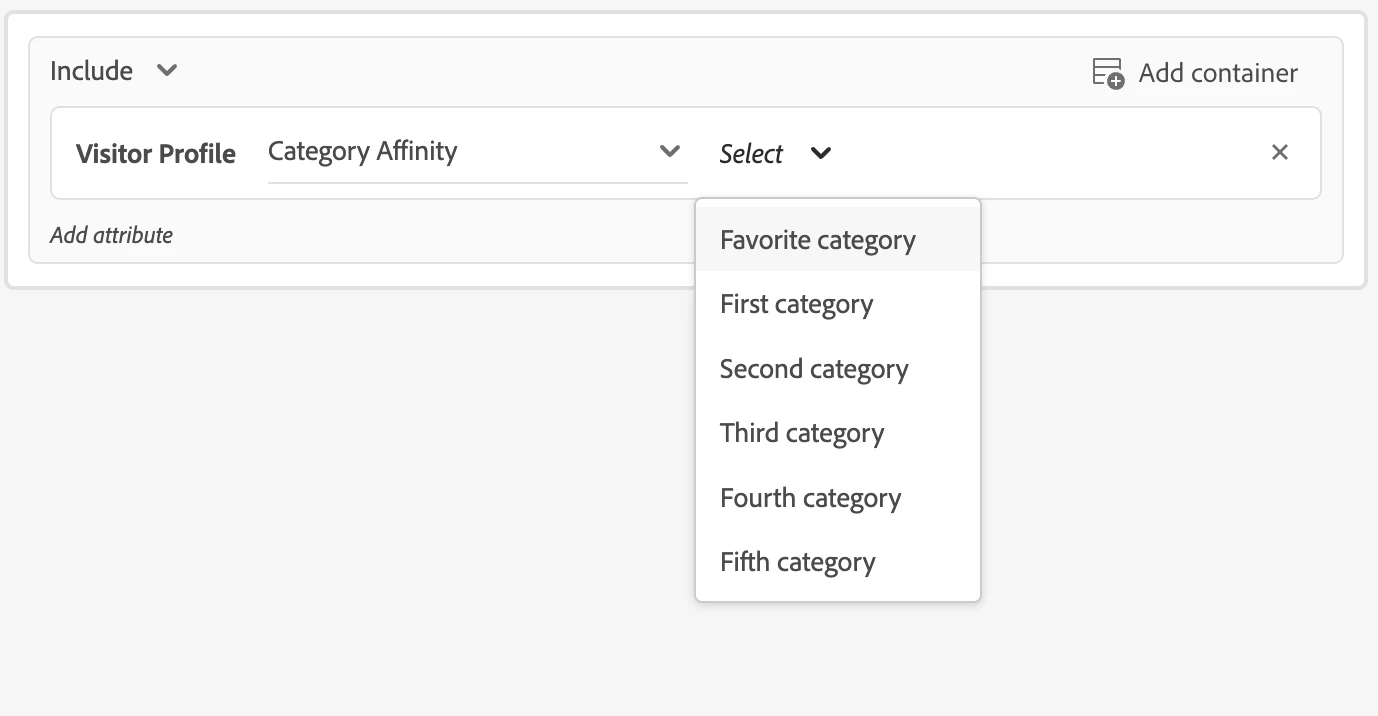Image resolution: width=1378 pixels, height=716 pixels.
Task: Click the Select dropdown label
Action: (751, 154)
